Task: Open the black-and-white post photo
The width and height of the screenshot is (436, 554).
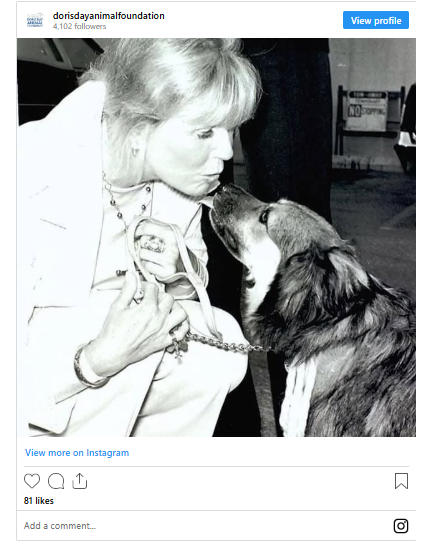Action: (216, 237)
